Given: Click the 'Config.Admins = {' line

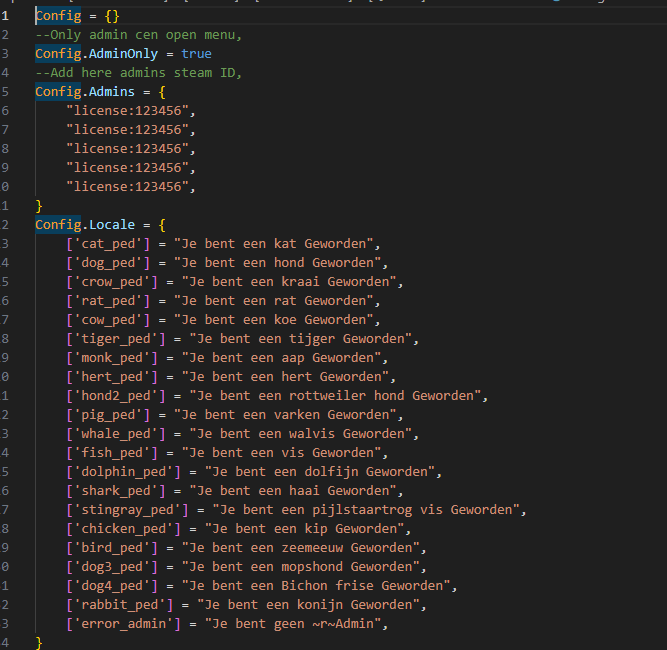Looking at the screenshot, I should 100,92.
